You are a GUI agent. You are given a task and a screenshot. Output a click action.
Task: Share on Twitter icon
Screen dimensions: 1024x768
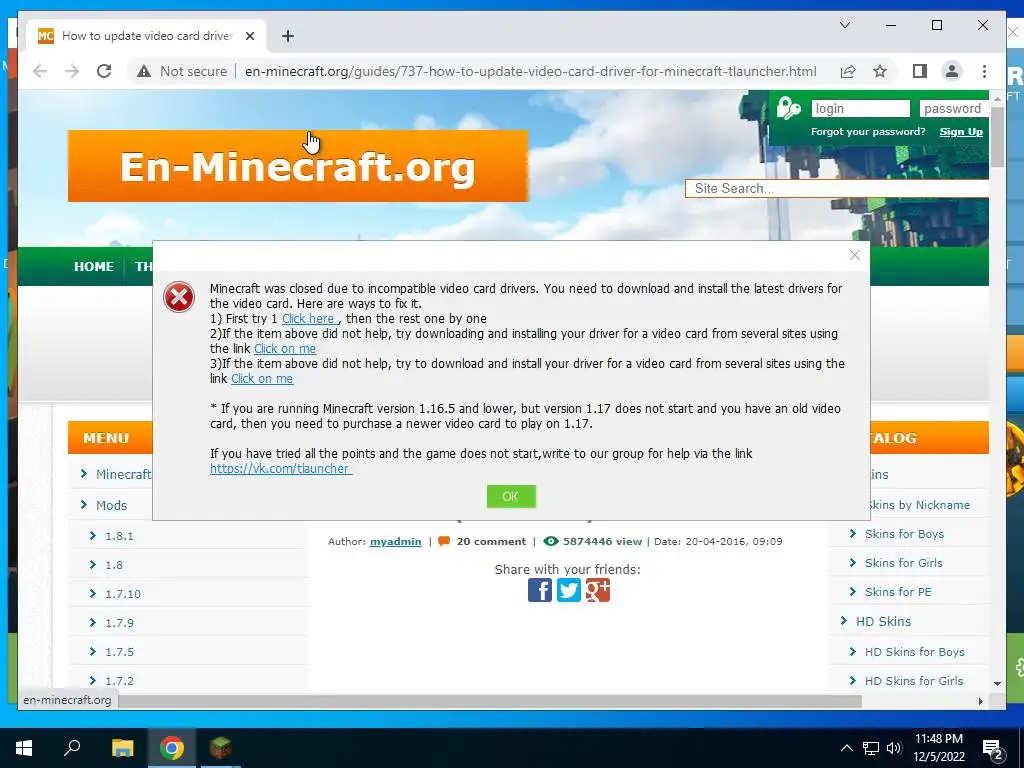tap(568, 590)
